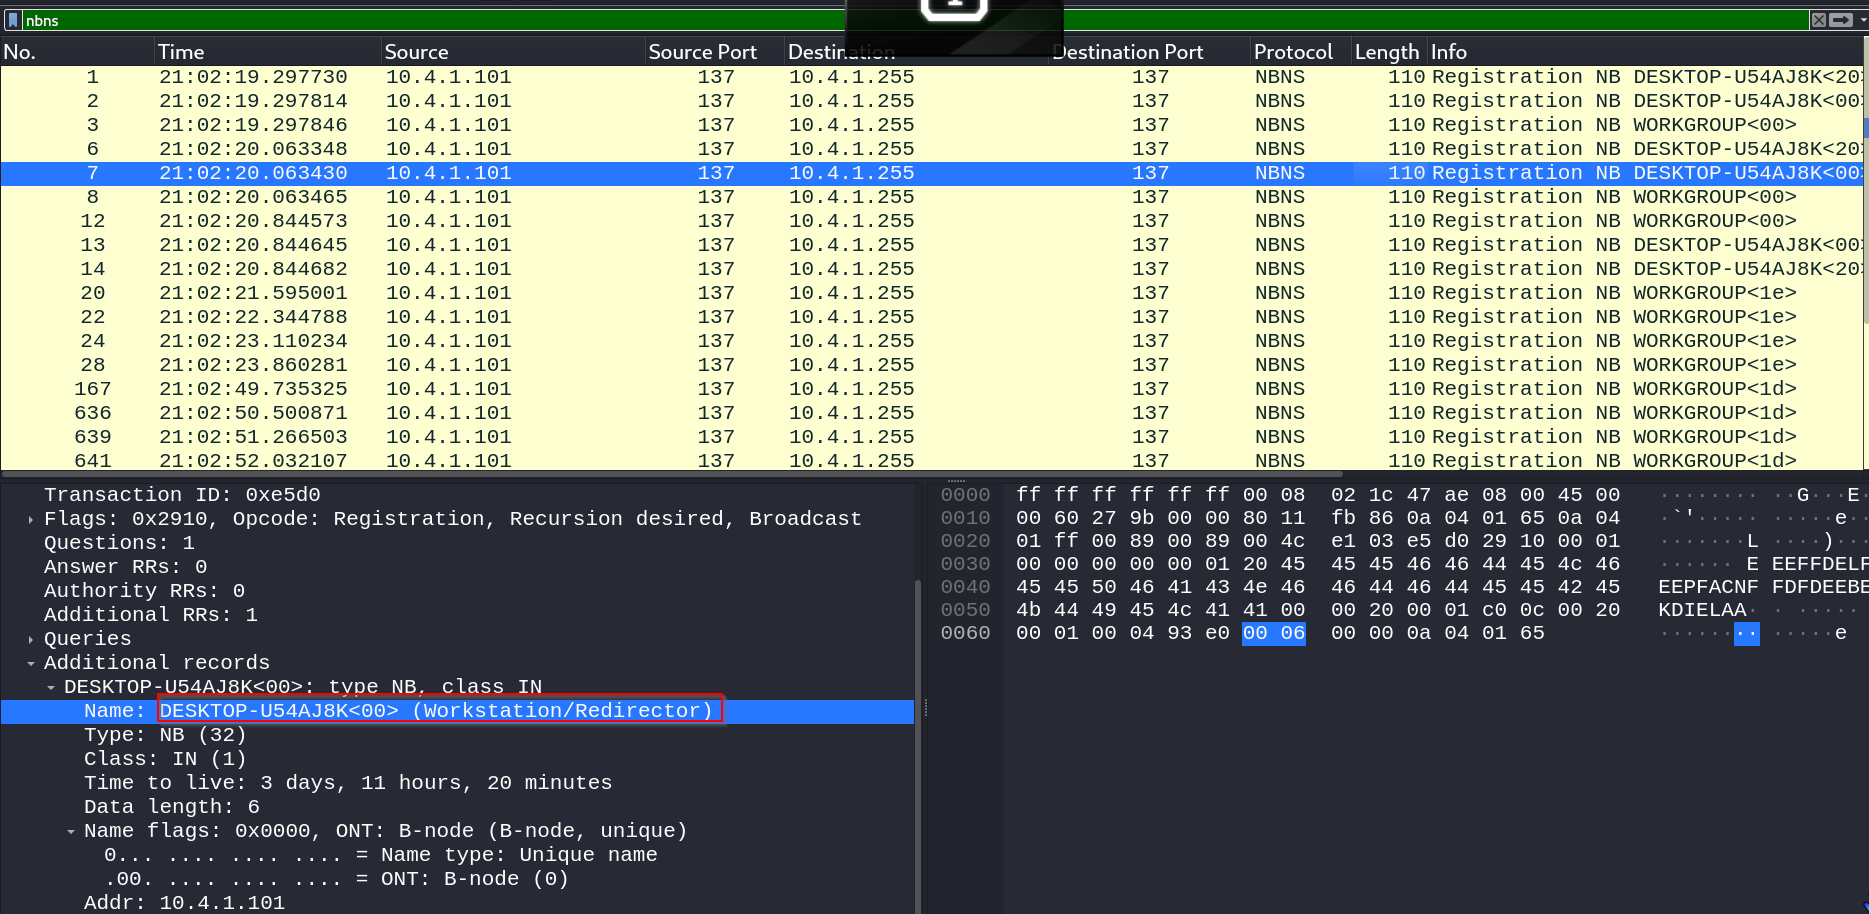Click the display filter bookmark icon
The width and height of the screenshot is (1869, 914).
(x=13, y=20)
